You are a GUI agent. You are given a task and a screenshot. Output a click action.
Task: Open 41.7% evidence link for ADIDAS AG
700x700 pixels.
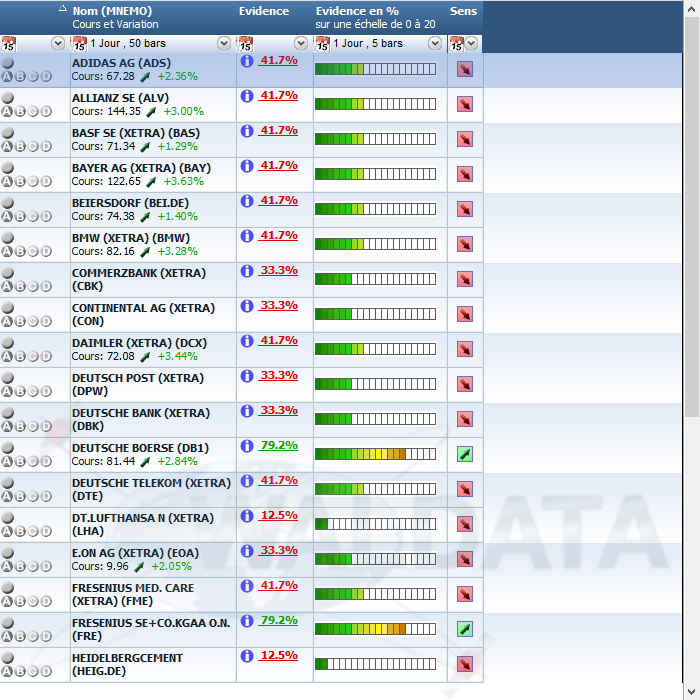279,60
